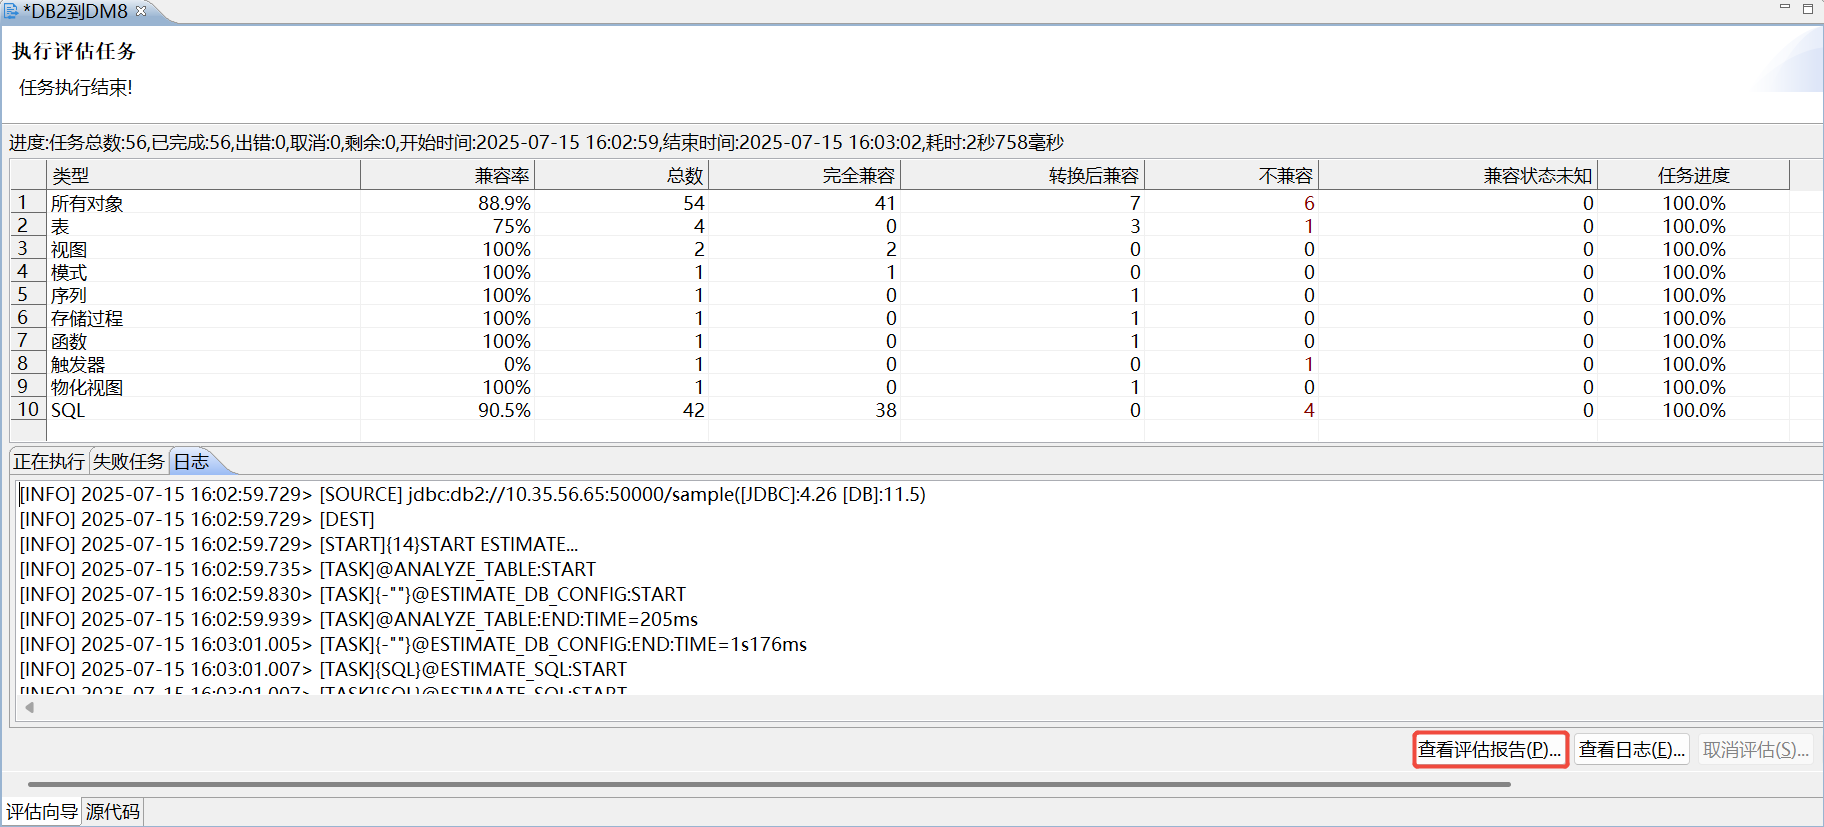Select the 模式 row

click(900, 272)
